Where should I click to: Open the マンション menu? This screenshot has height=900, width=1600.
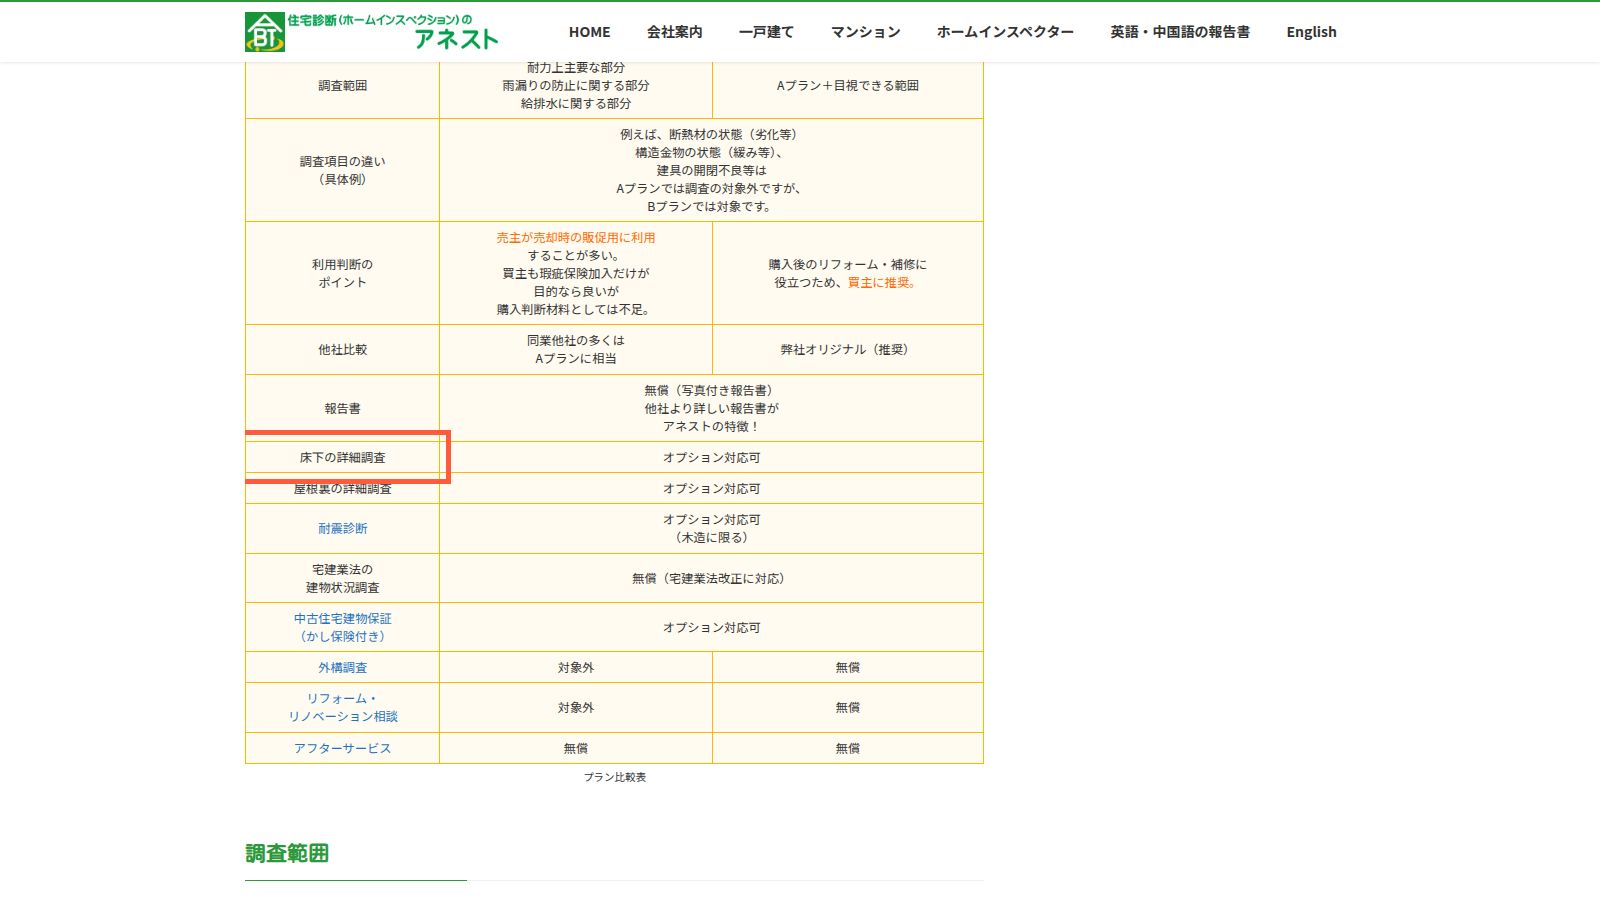865,32
